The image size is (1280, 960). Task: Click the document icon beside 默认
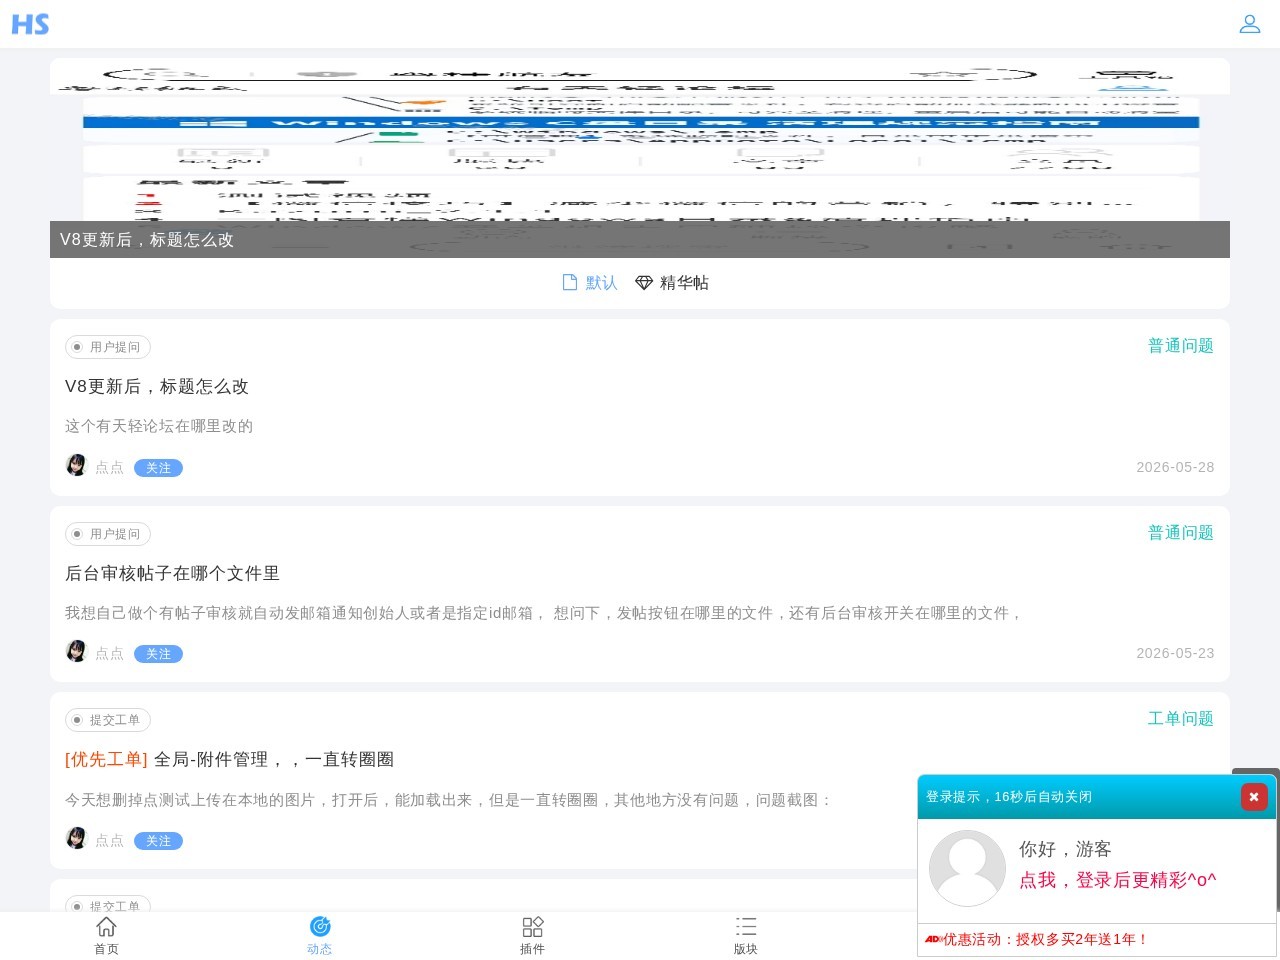pyautogui.click(x=570, y=283)
